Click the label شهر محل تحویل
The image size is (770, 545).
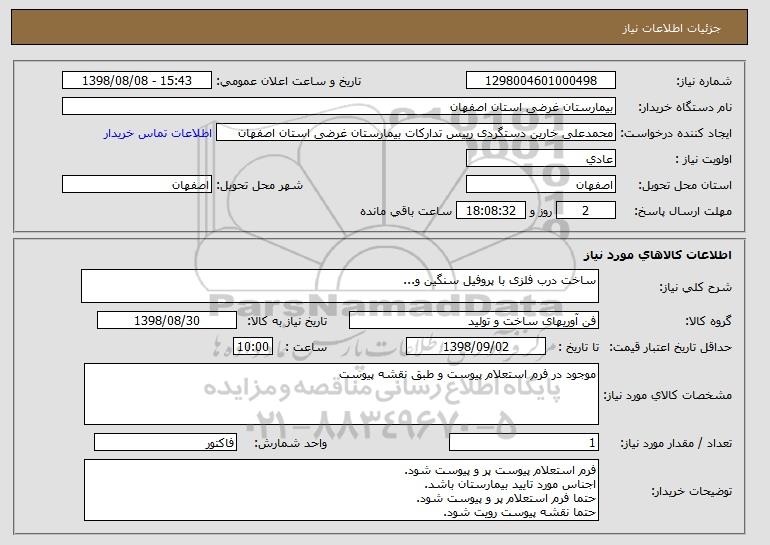260,186
